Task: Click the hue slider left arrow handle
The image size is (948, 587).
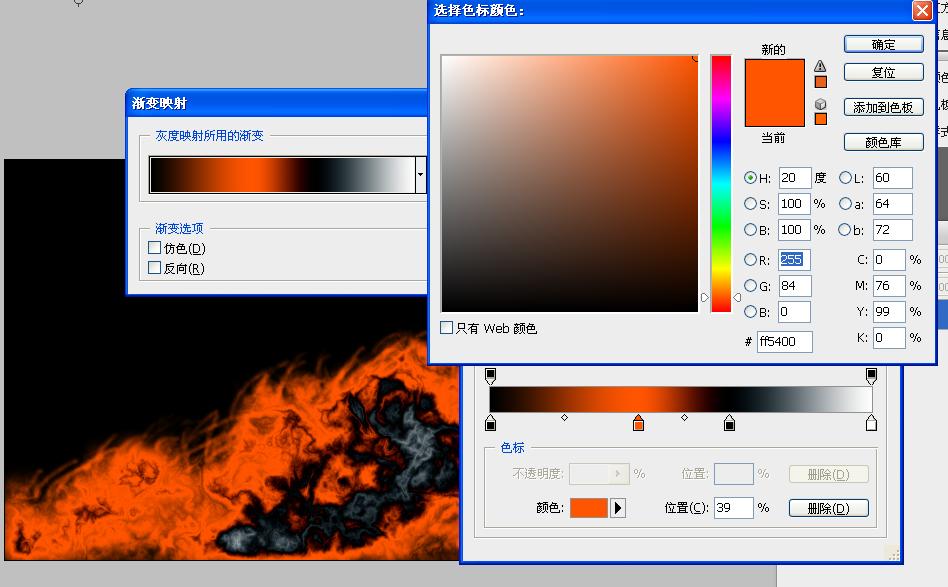Action: coord(704,297)
